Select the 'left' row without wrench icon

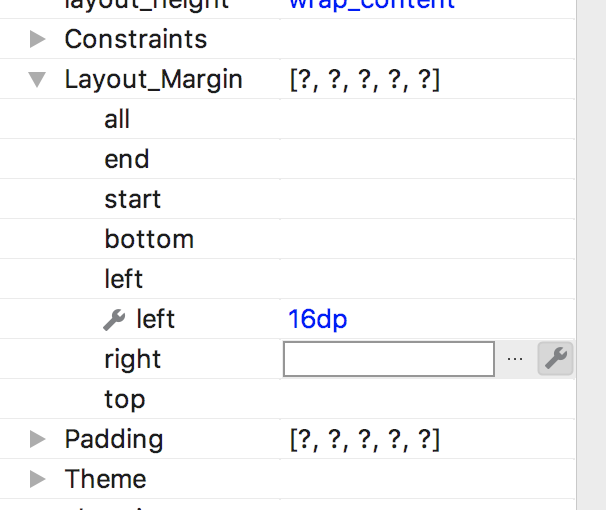124,280
